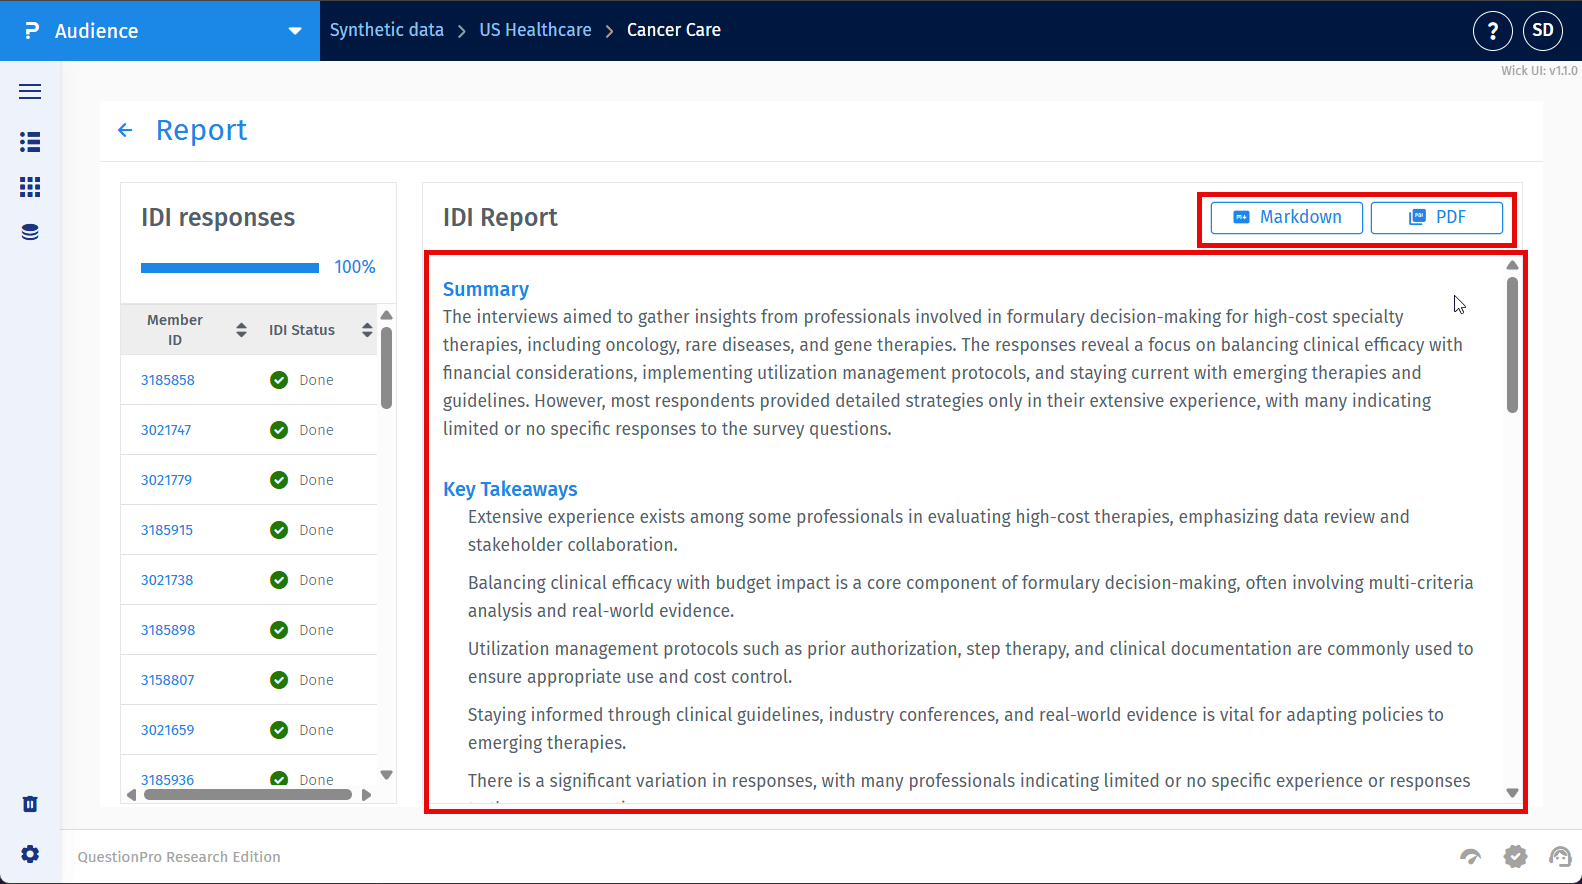
Task: Click the Synthetic data breadcrumb
Action: (387, 30)
